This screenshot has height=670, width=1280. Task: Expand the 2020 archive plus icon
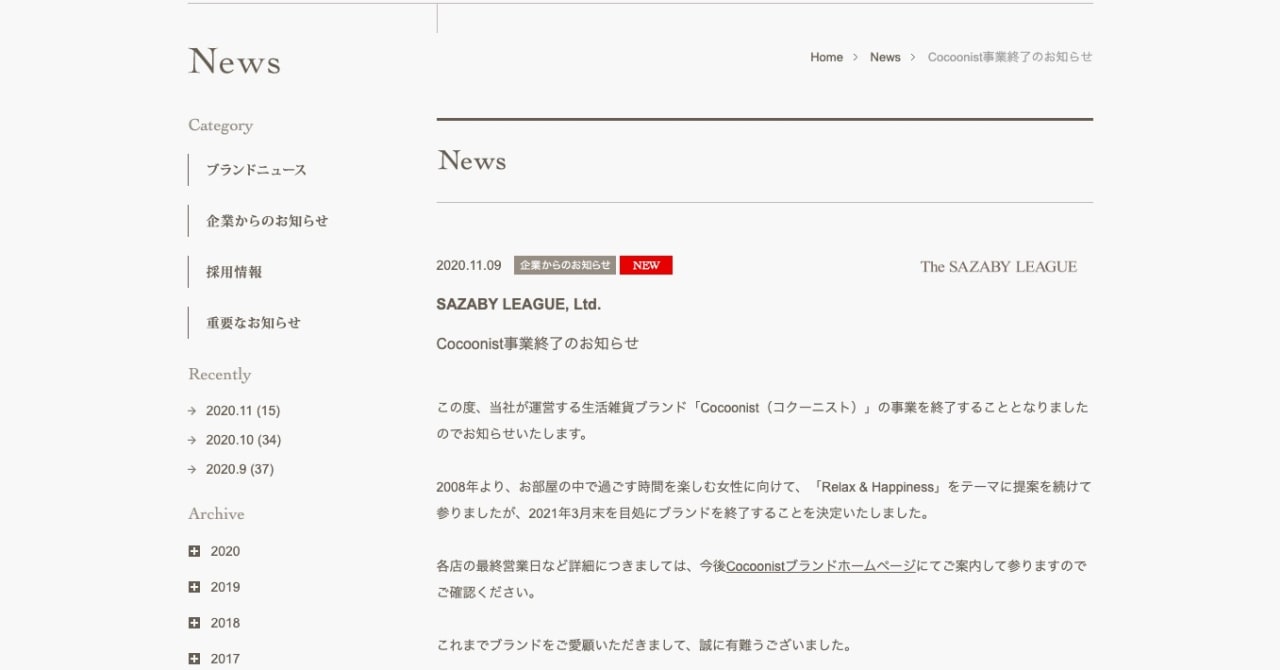click(194, 551)
